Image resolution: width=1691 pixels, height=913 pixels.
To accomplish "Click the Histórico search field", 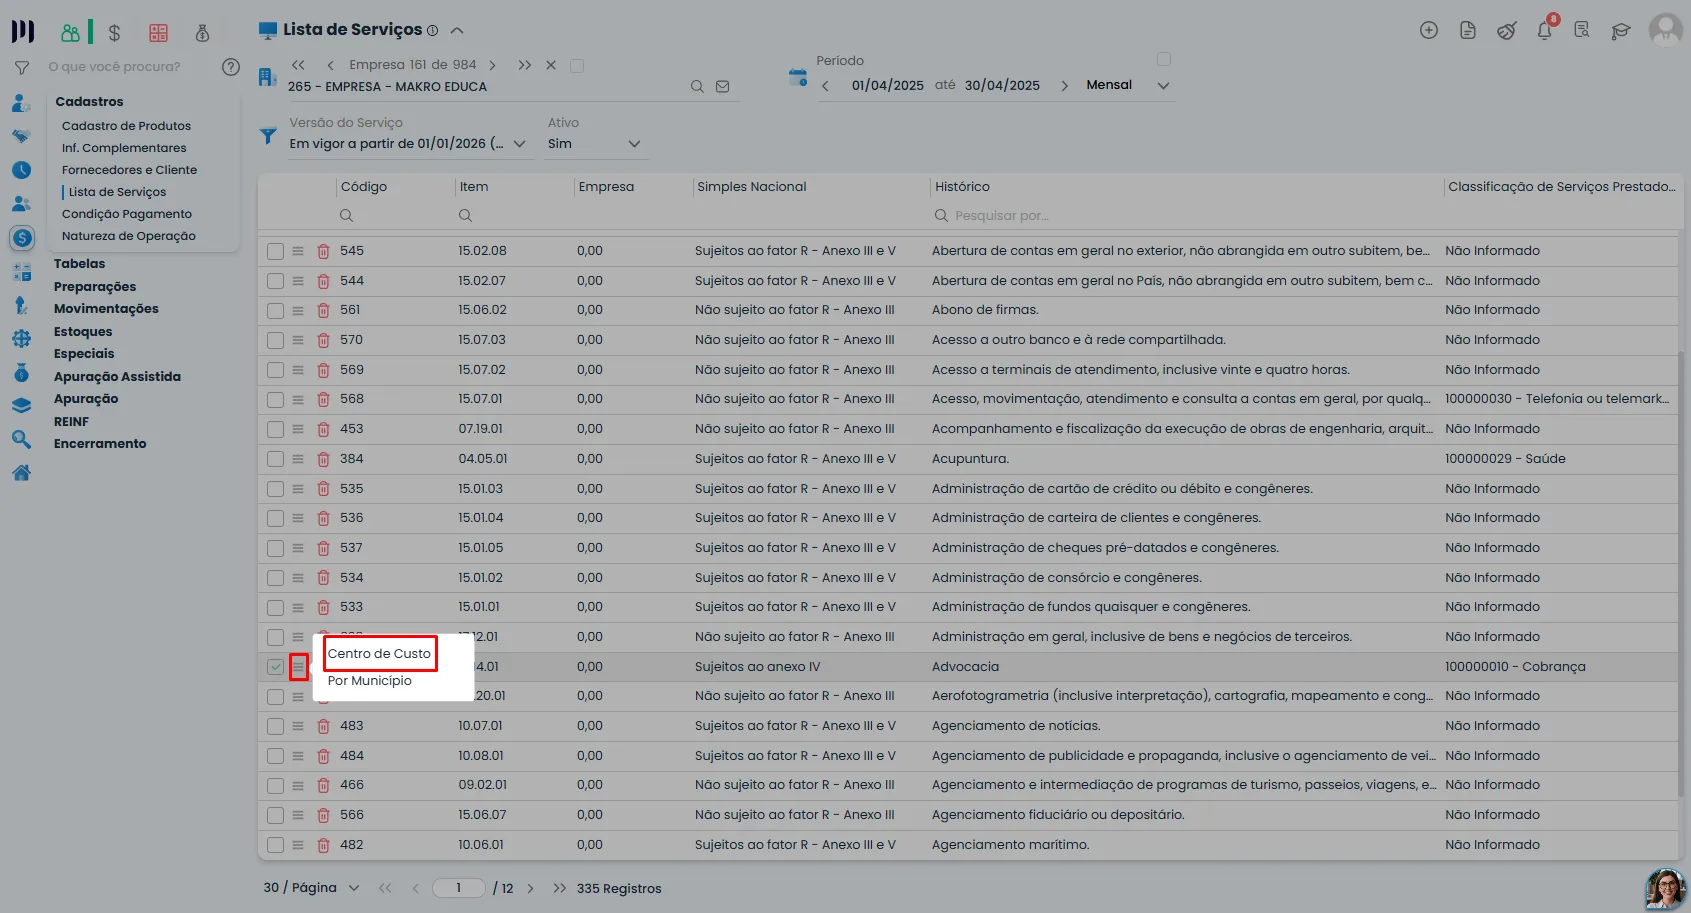I will pos(1185,216).
